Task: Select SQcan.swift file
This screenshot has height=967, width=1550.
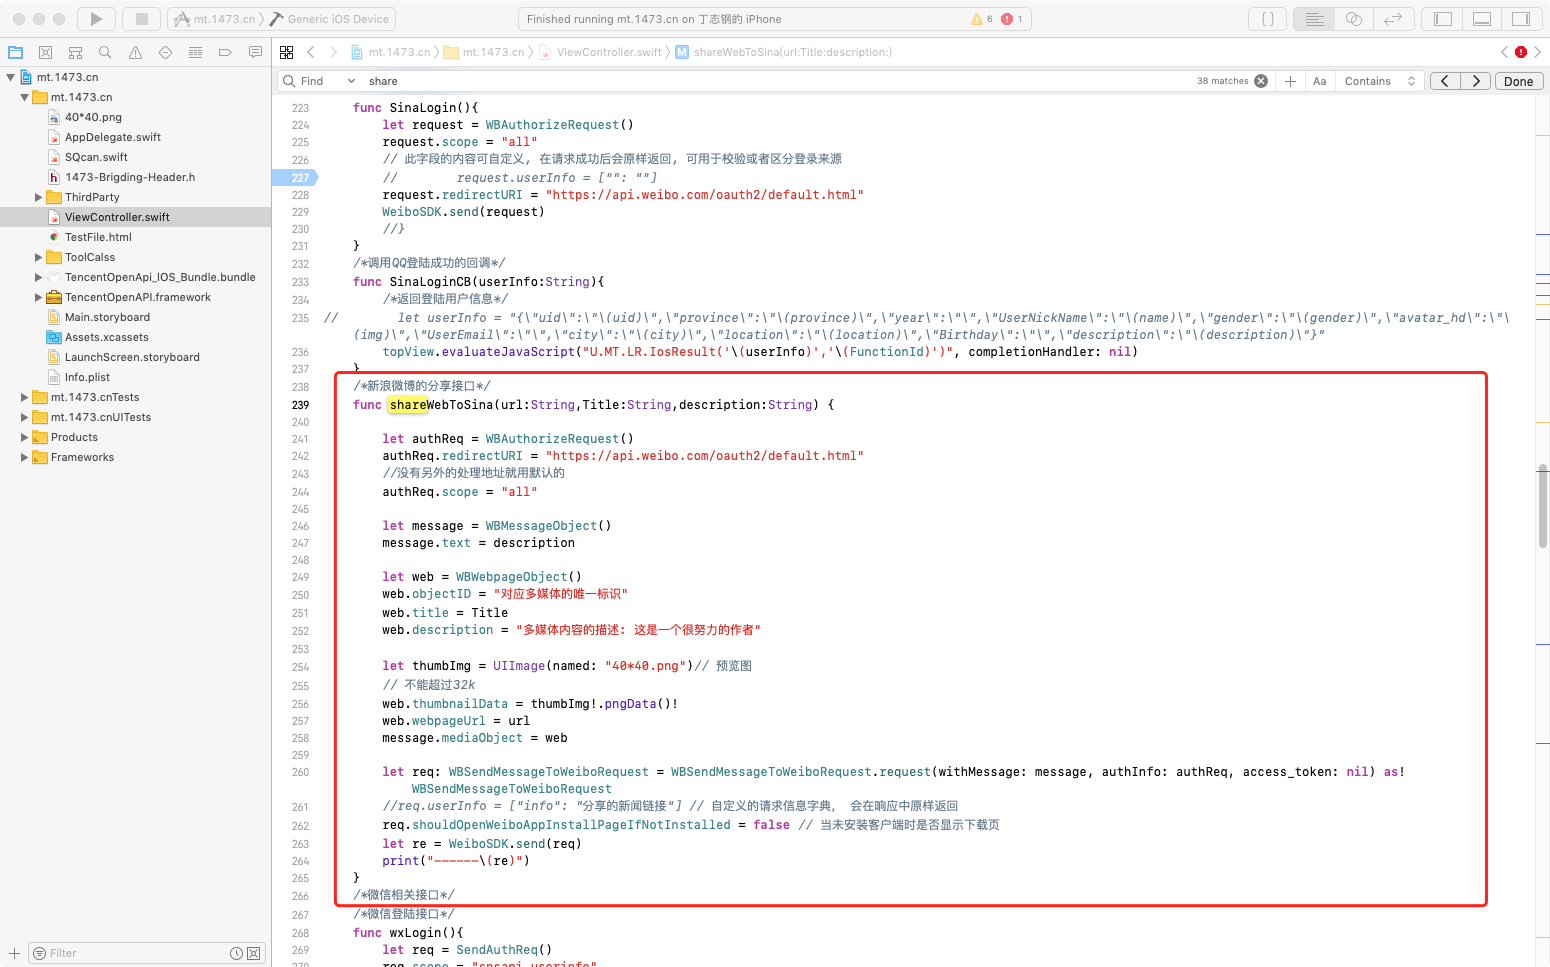Action: pos(96,157)
